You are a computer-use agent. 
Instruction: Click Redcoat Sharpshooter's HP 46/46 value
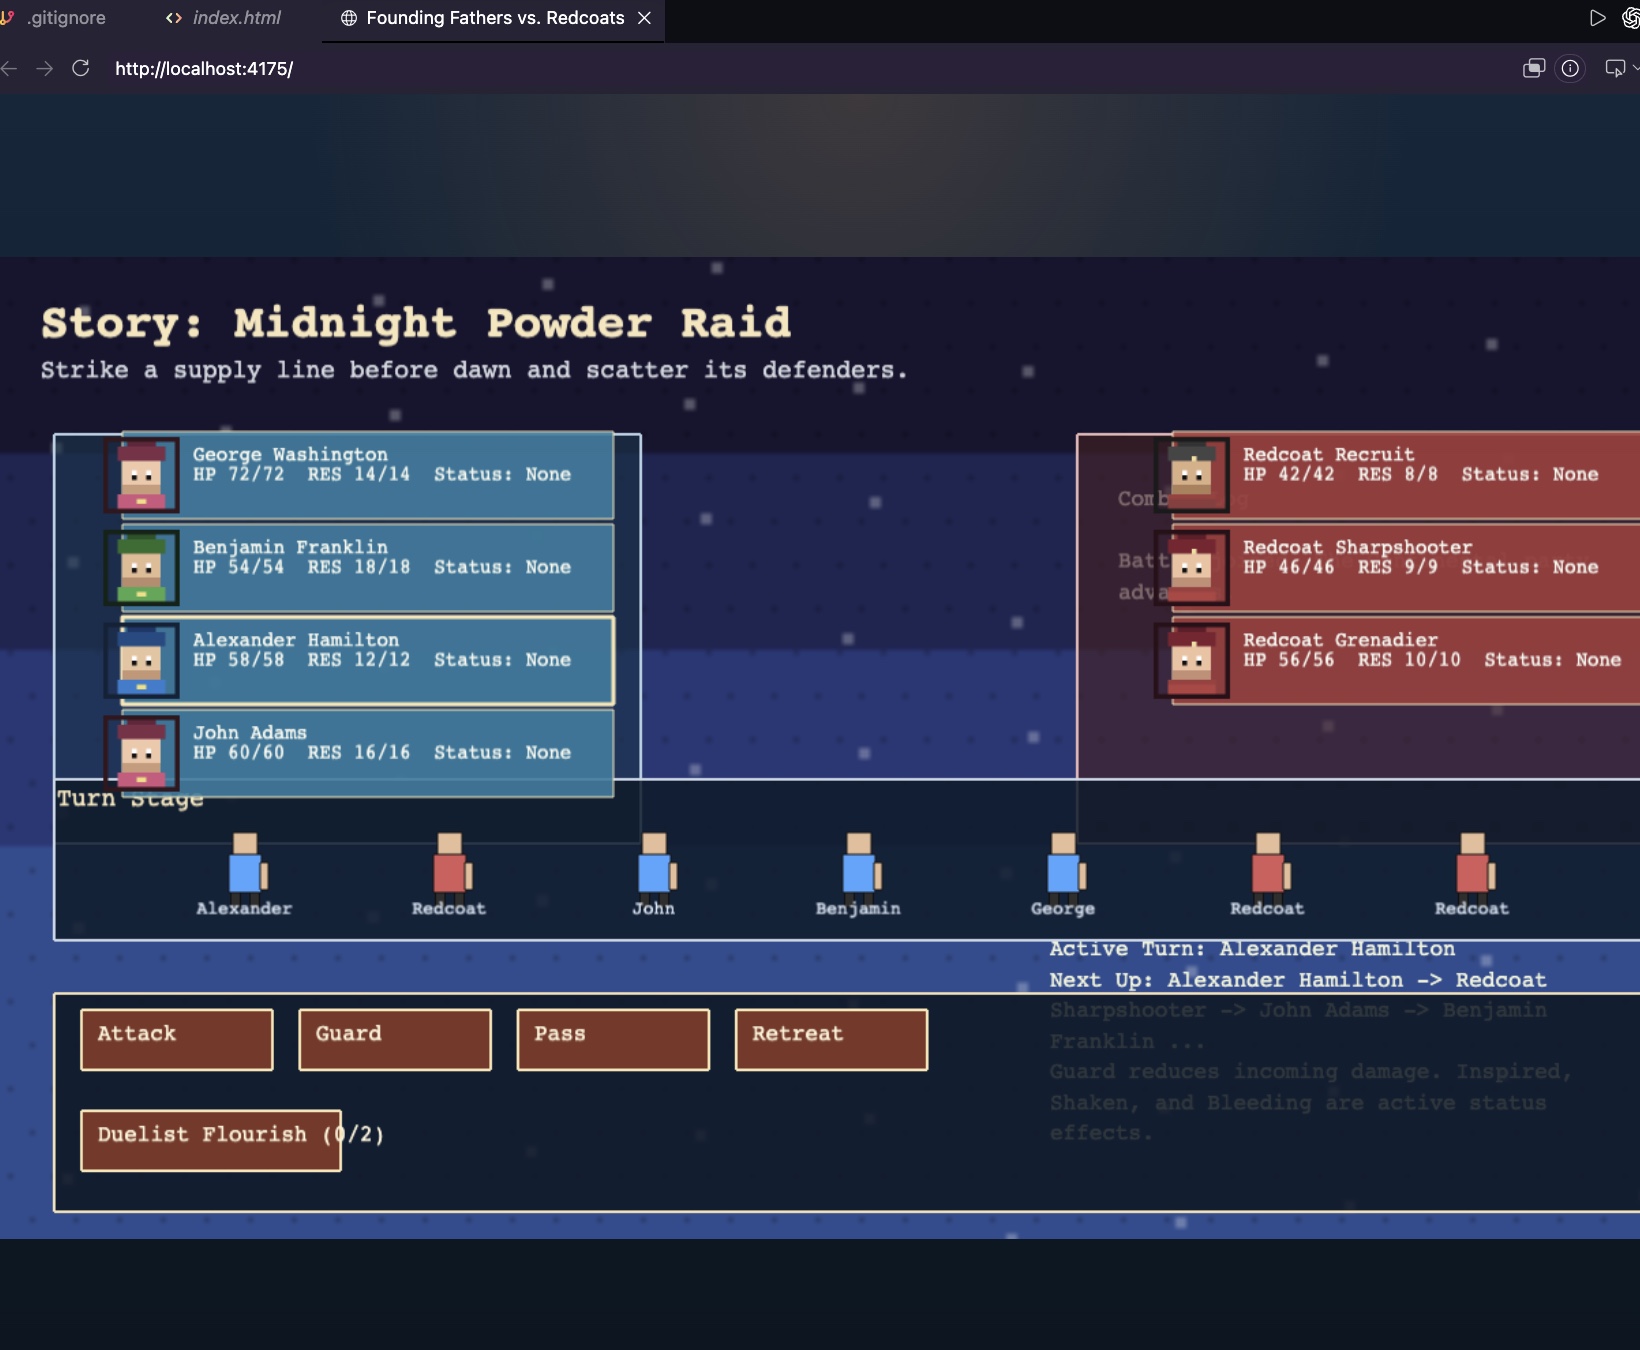(x=1289, y=567)
